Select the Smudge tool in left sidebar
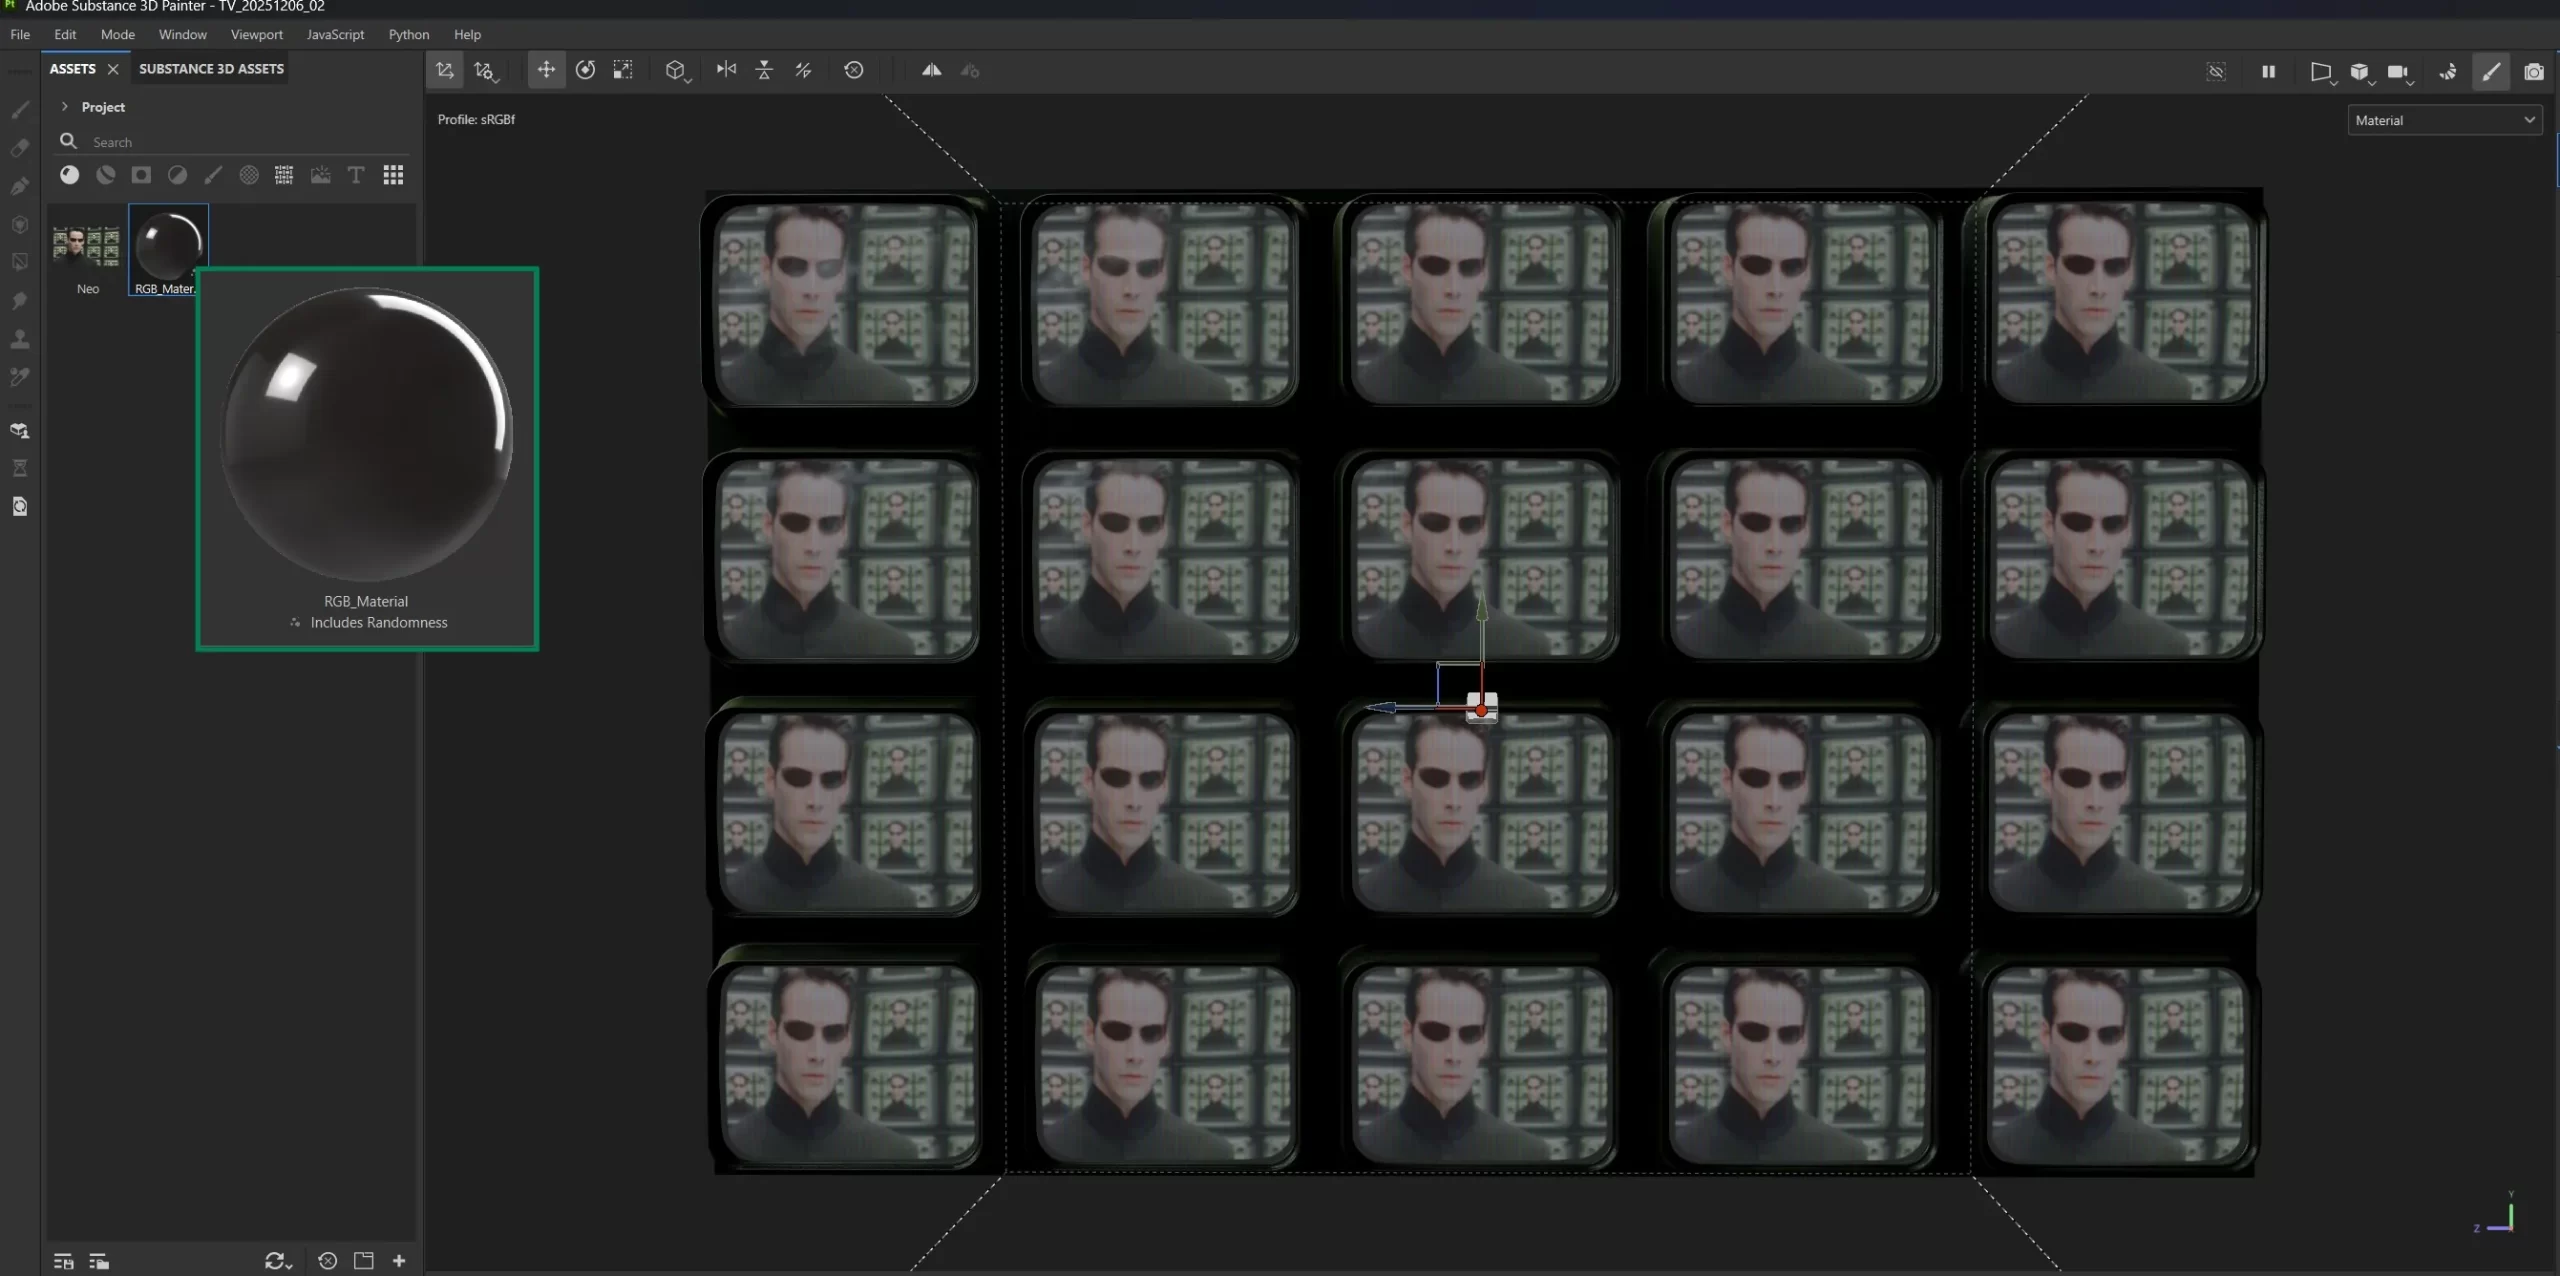The width and height of the screenshot is (2560, 1276). [20, 300]
